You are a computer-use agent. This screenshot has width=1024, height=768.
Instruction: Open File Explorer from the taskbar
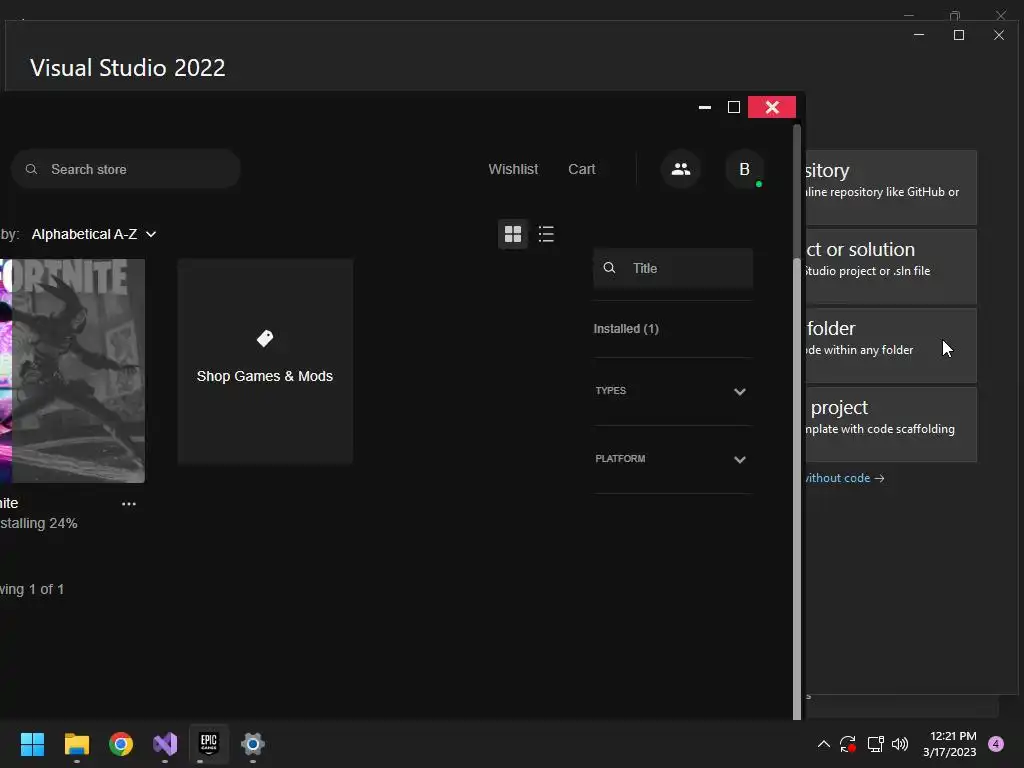(x=76, y=744)
